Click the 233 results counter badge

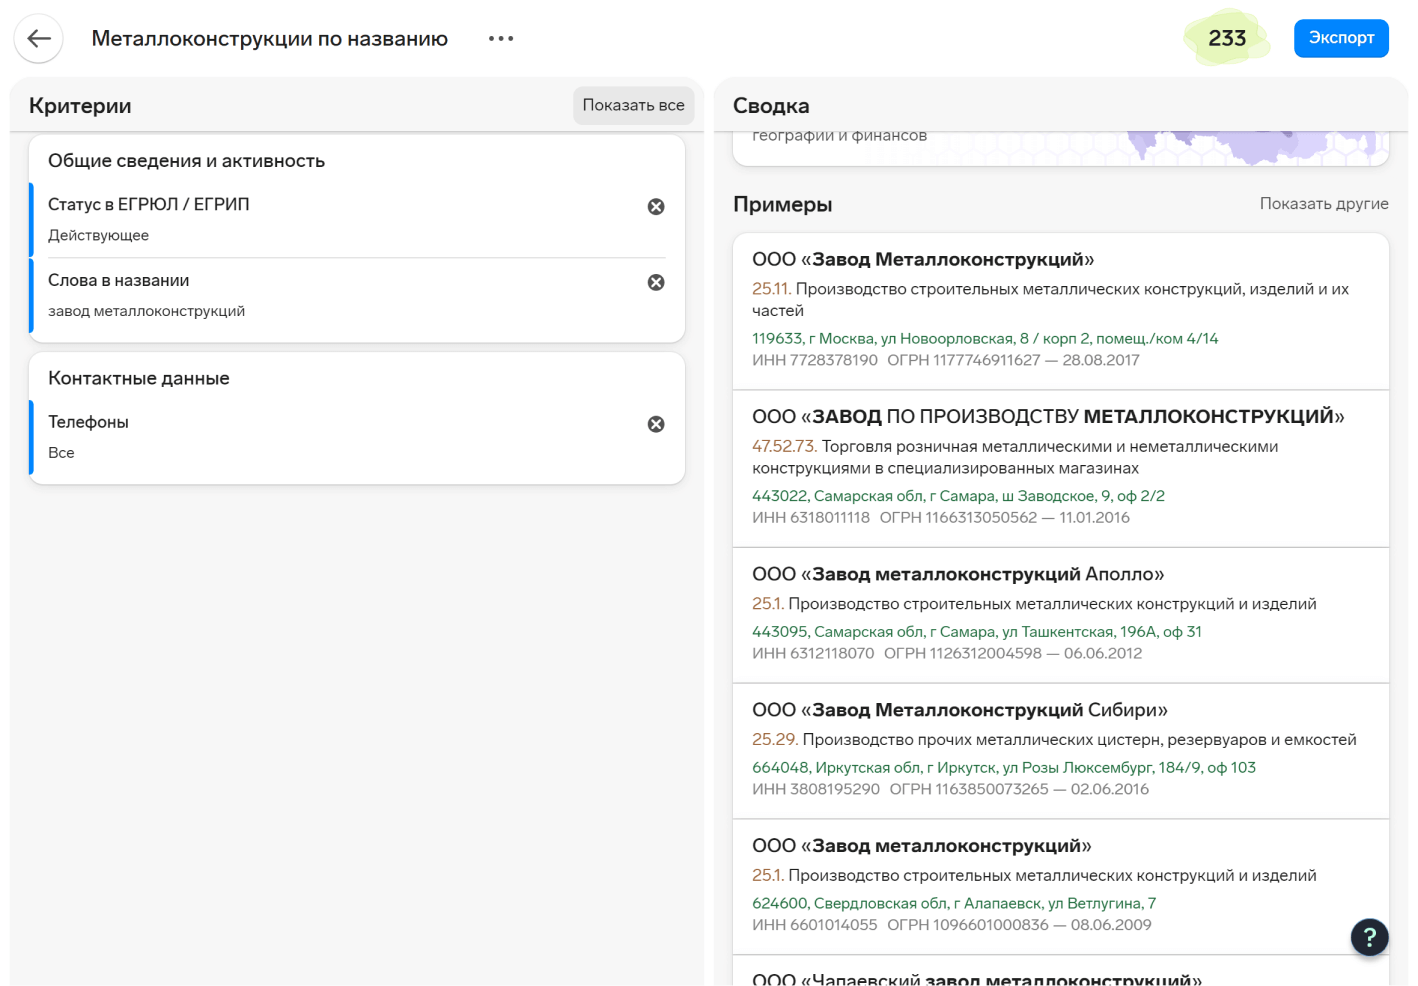tap(1226, 38)
